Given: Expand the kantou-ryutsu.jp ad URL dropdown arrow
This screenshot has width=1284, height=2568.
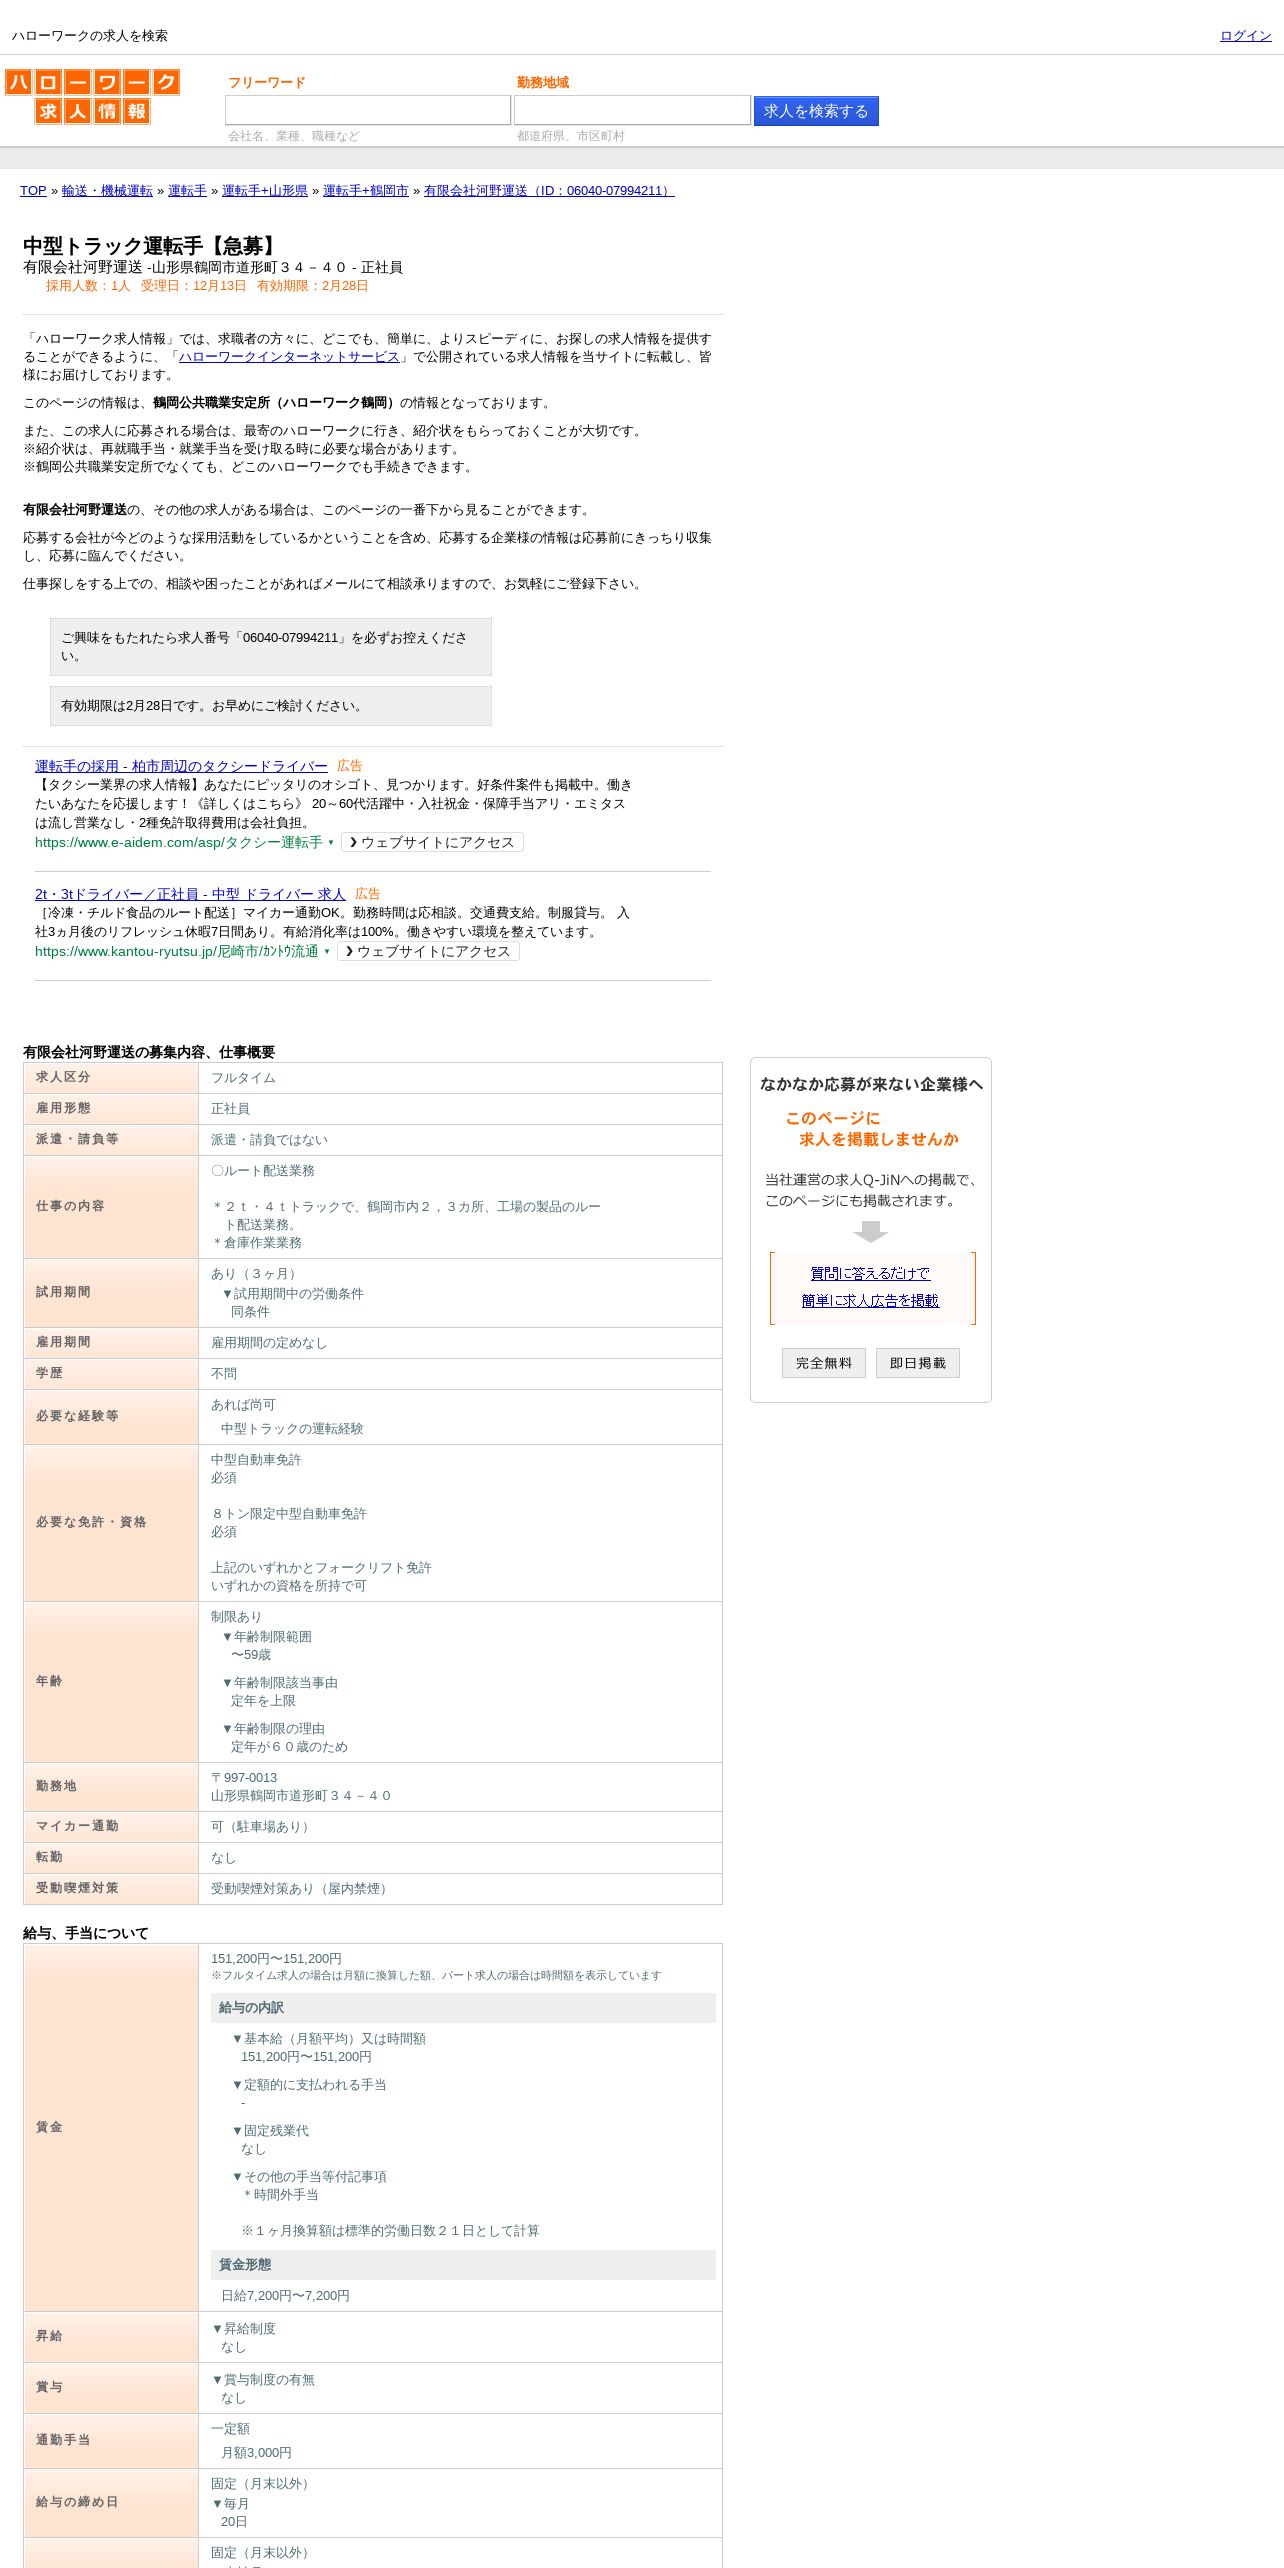Looking at the screenshot, I should [x=326, y=952].
